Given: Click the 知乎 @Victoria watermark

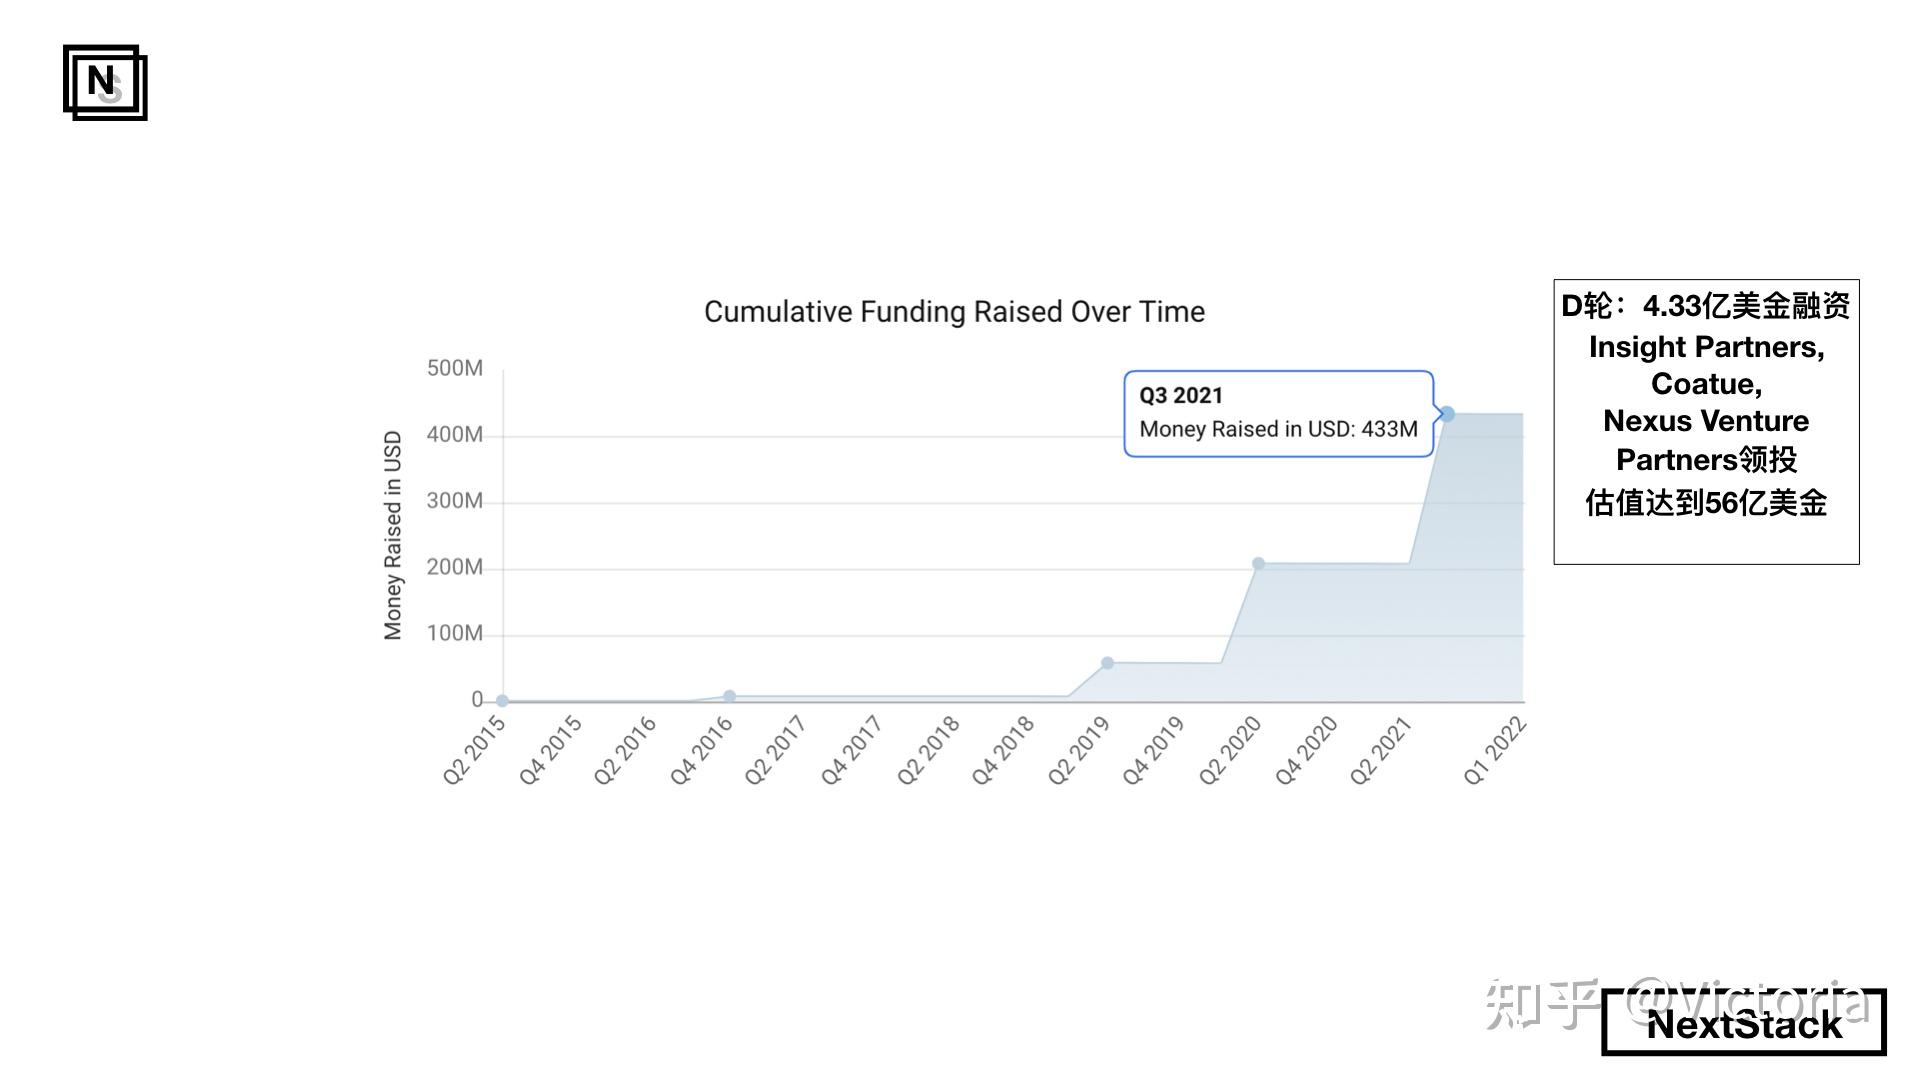Looking at the screenshot, I should point(1676,1003).
